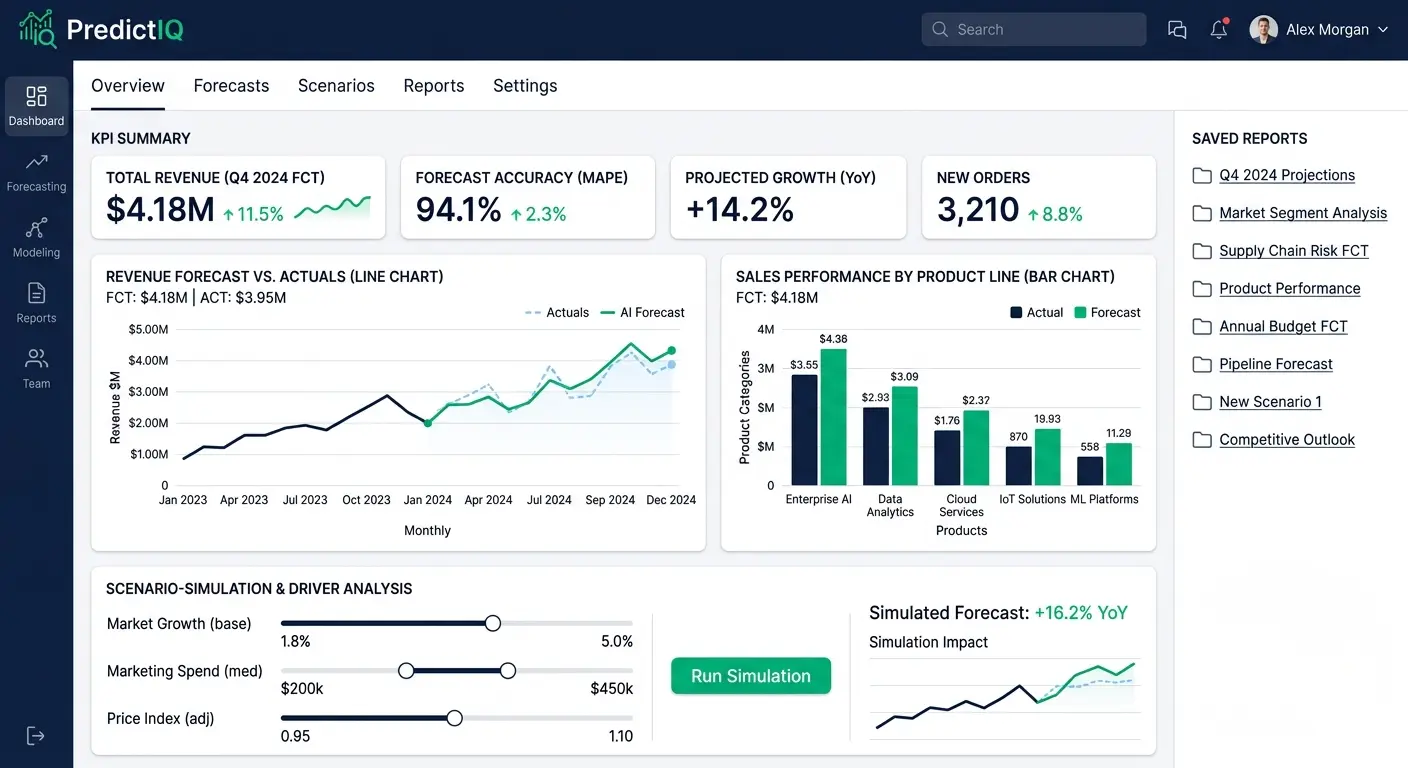Click the AI Forecast legend entry

coord(642,313)
